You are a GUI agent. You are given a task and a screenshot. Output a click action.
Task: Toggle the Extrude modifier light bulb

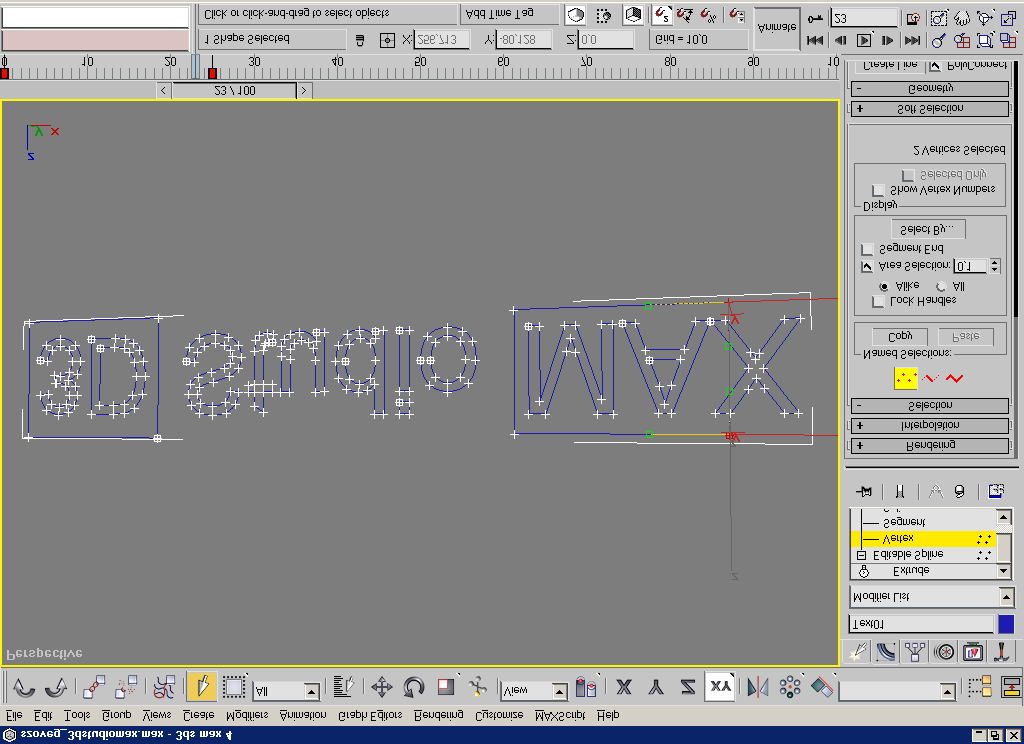(864, 572)
